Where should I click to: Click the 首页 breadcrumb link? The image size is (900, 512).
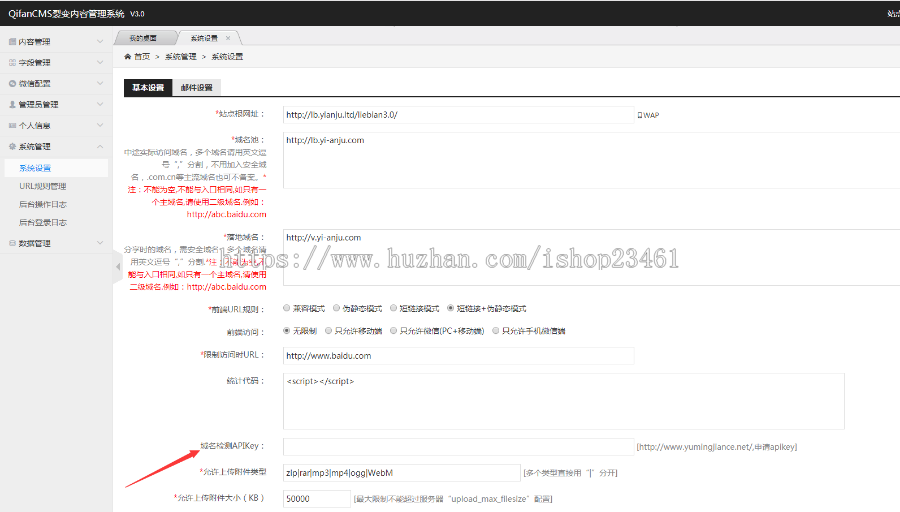[142, 56]
